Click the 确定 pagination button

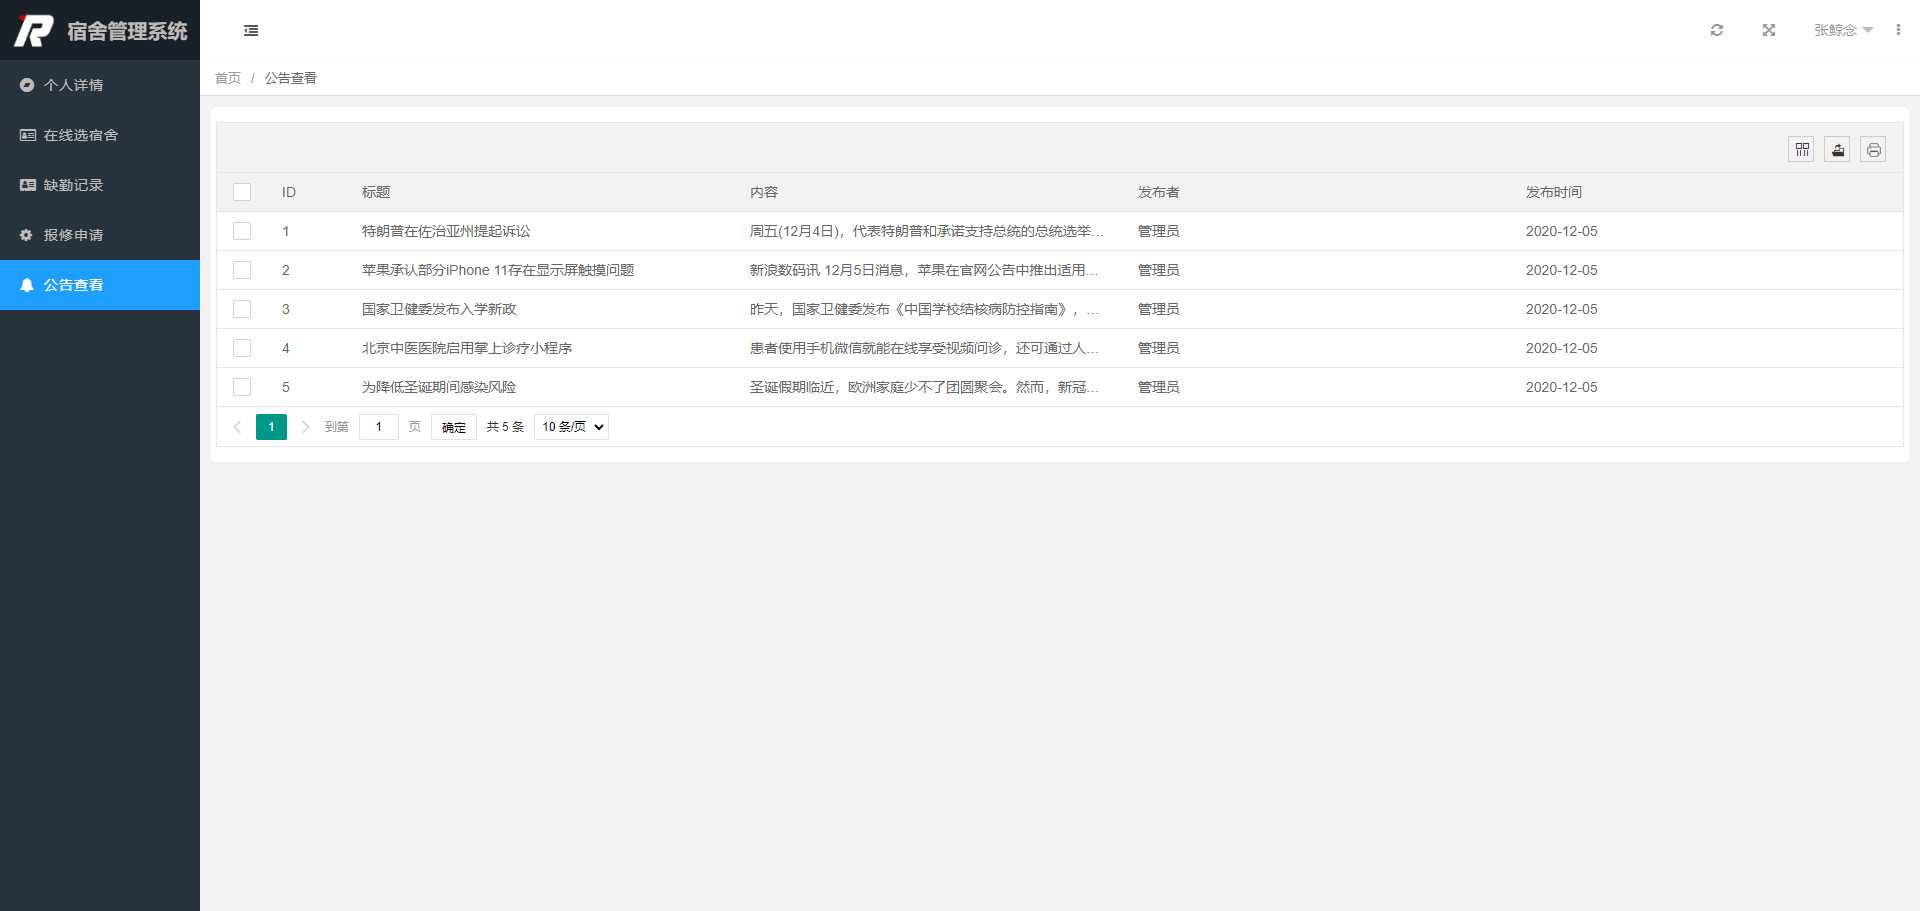(454, 427)
